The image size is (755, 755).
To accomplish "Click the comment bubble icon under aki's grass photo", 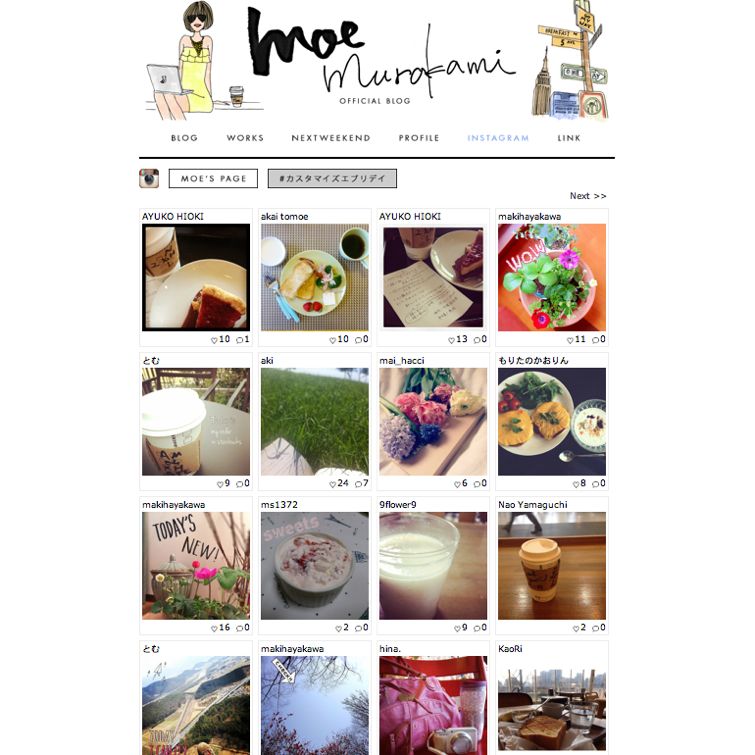I will pyautogui.click(x=358, y=484).
